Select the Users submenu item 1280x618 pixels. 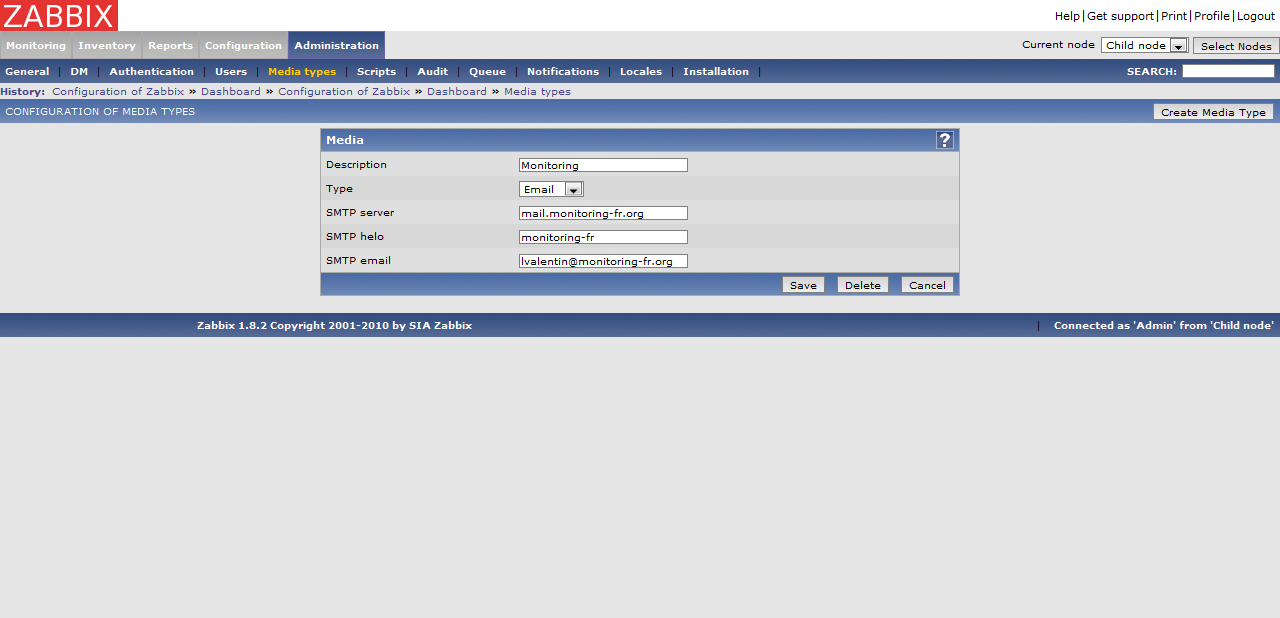pyautogui.click(x=231, y=72)
